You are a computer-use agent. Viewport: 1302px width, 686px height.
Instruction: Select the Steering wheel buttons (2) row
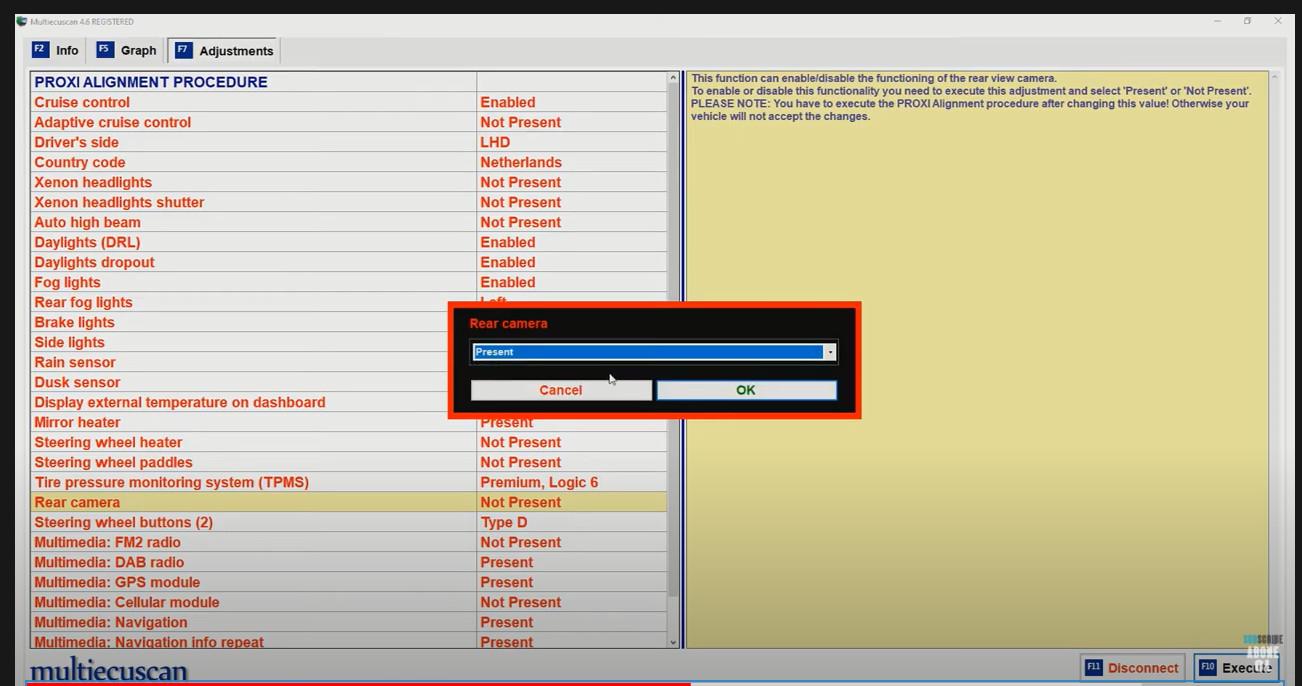point(349,522)
